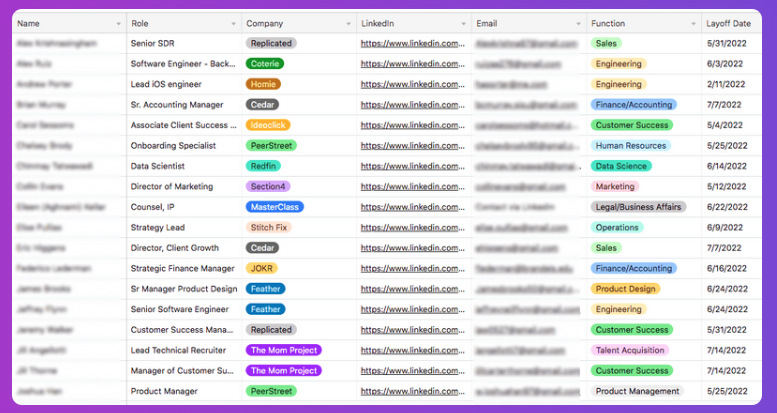Open LinkedIn link in Product Manager row
This screenshot has width=777, height=413.
[x=413, y=391]
